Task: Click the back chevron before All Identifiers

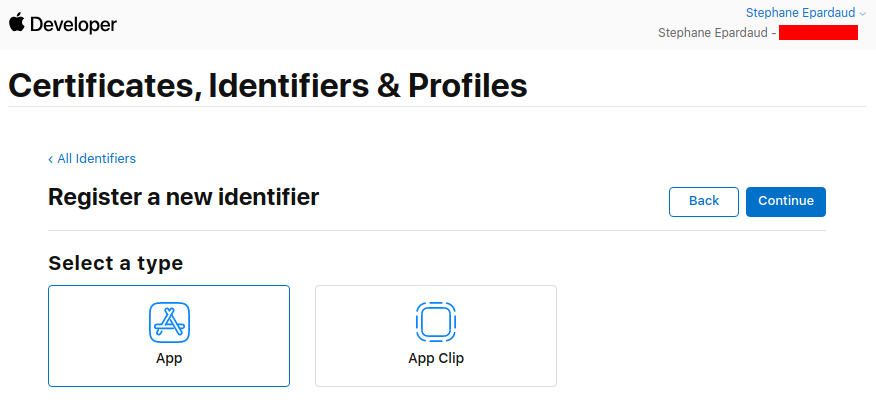Action: pos(51,159)
